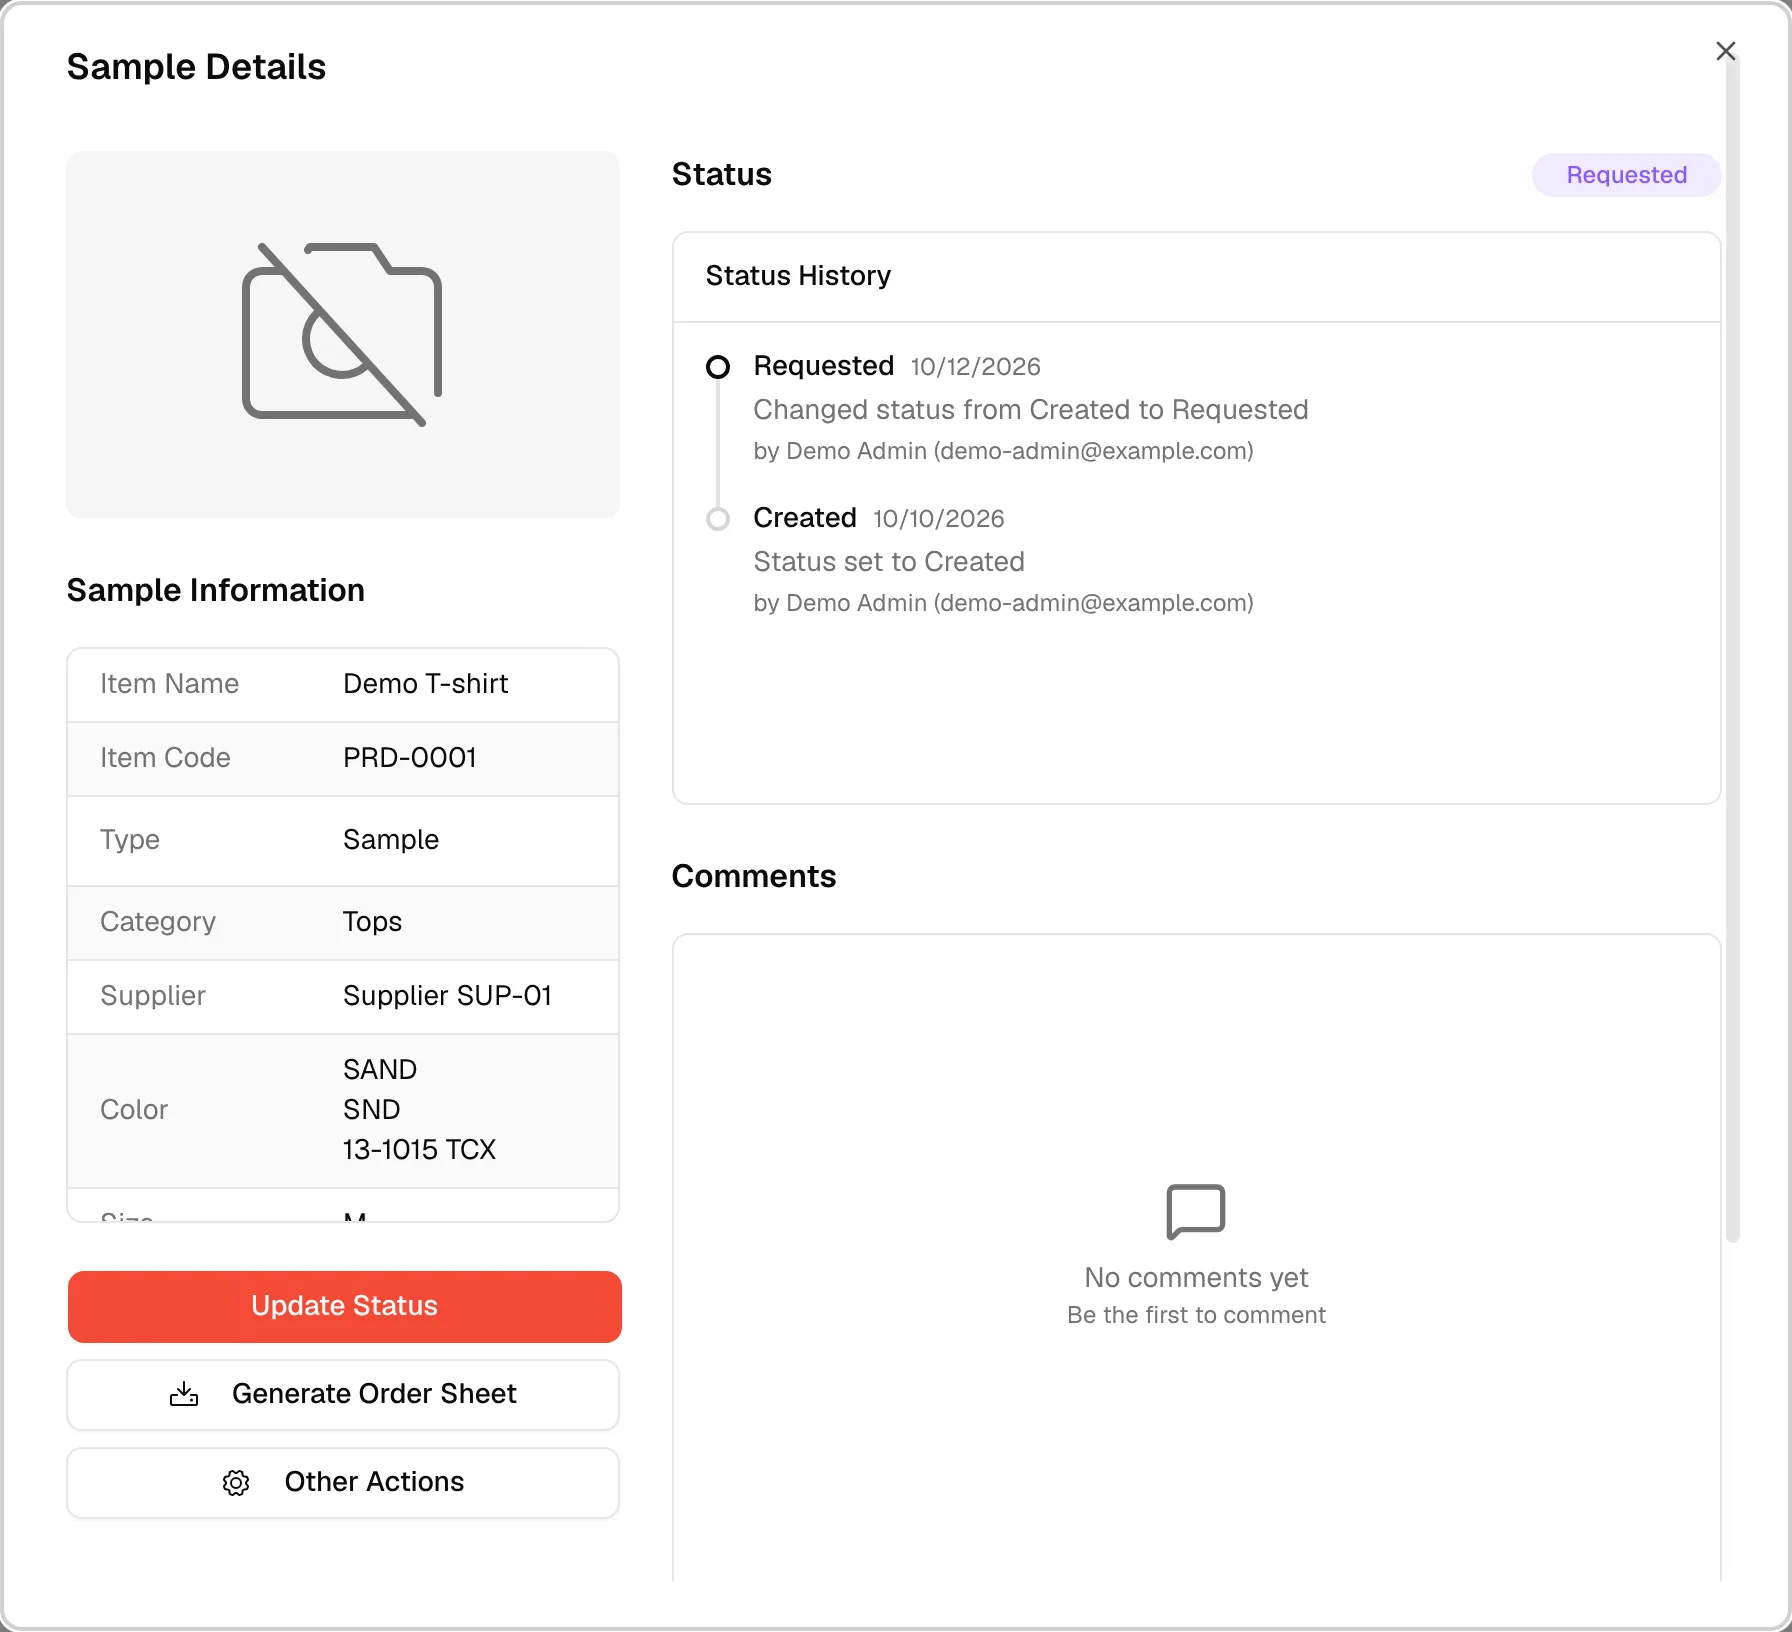Click the 'Status History' heading

click(798, 276)
